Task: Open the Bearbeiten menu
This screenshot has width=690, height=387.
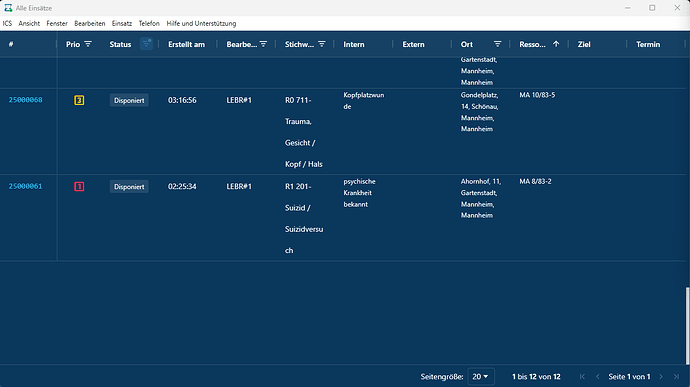Action: 90,23
